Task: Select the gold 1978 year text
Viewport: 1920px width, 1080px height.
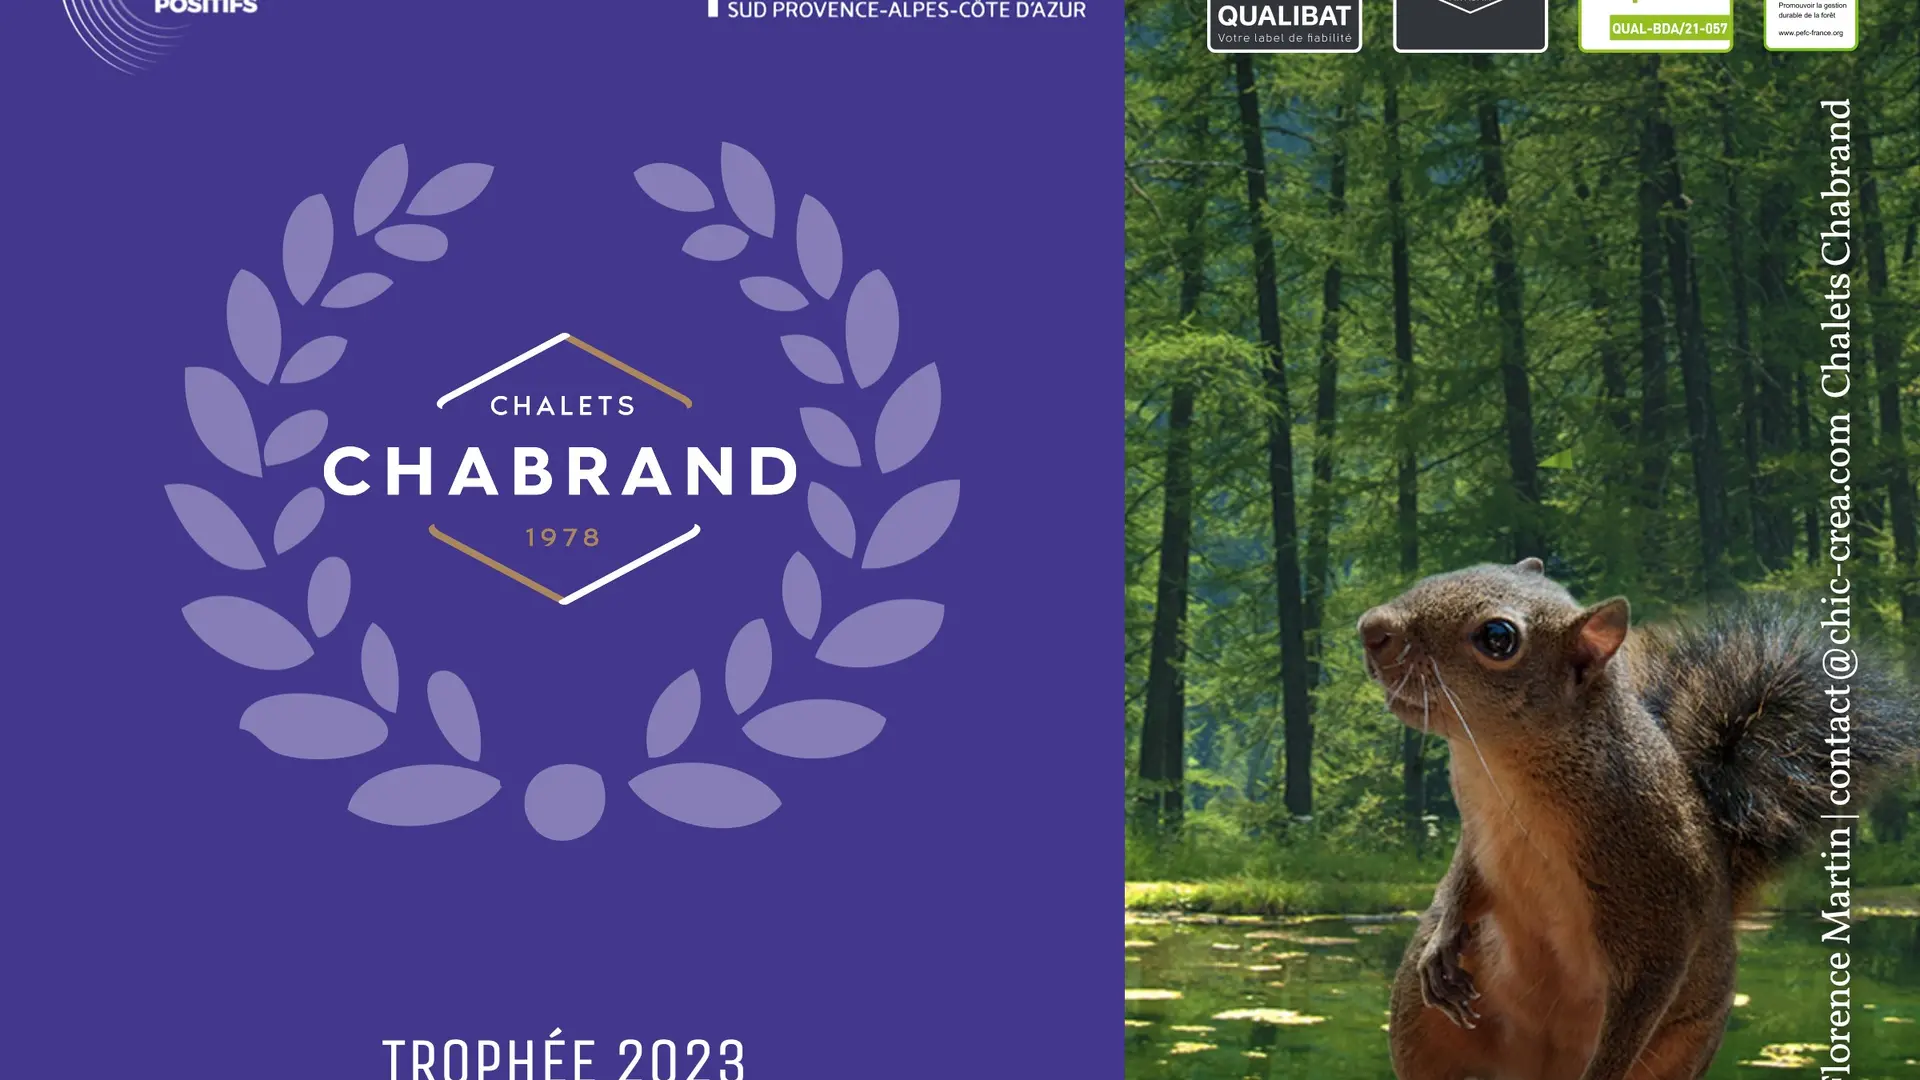Action: (x=563, y=538)
